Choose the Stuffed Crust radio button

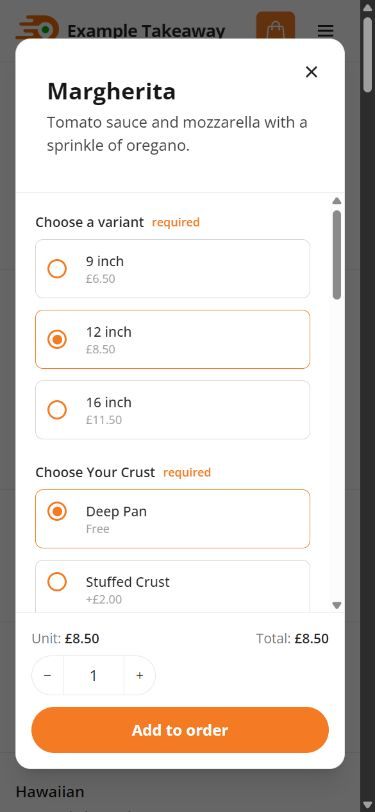tap(57, 582)
